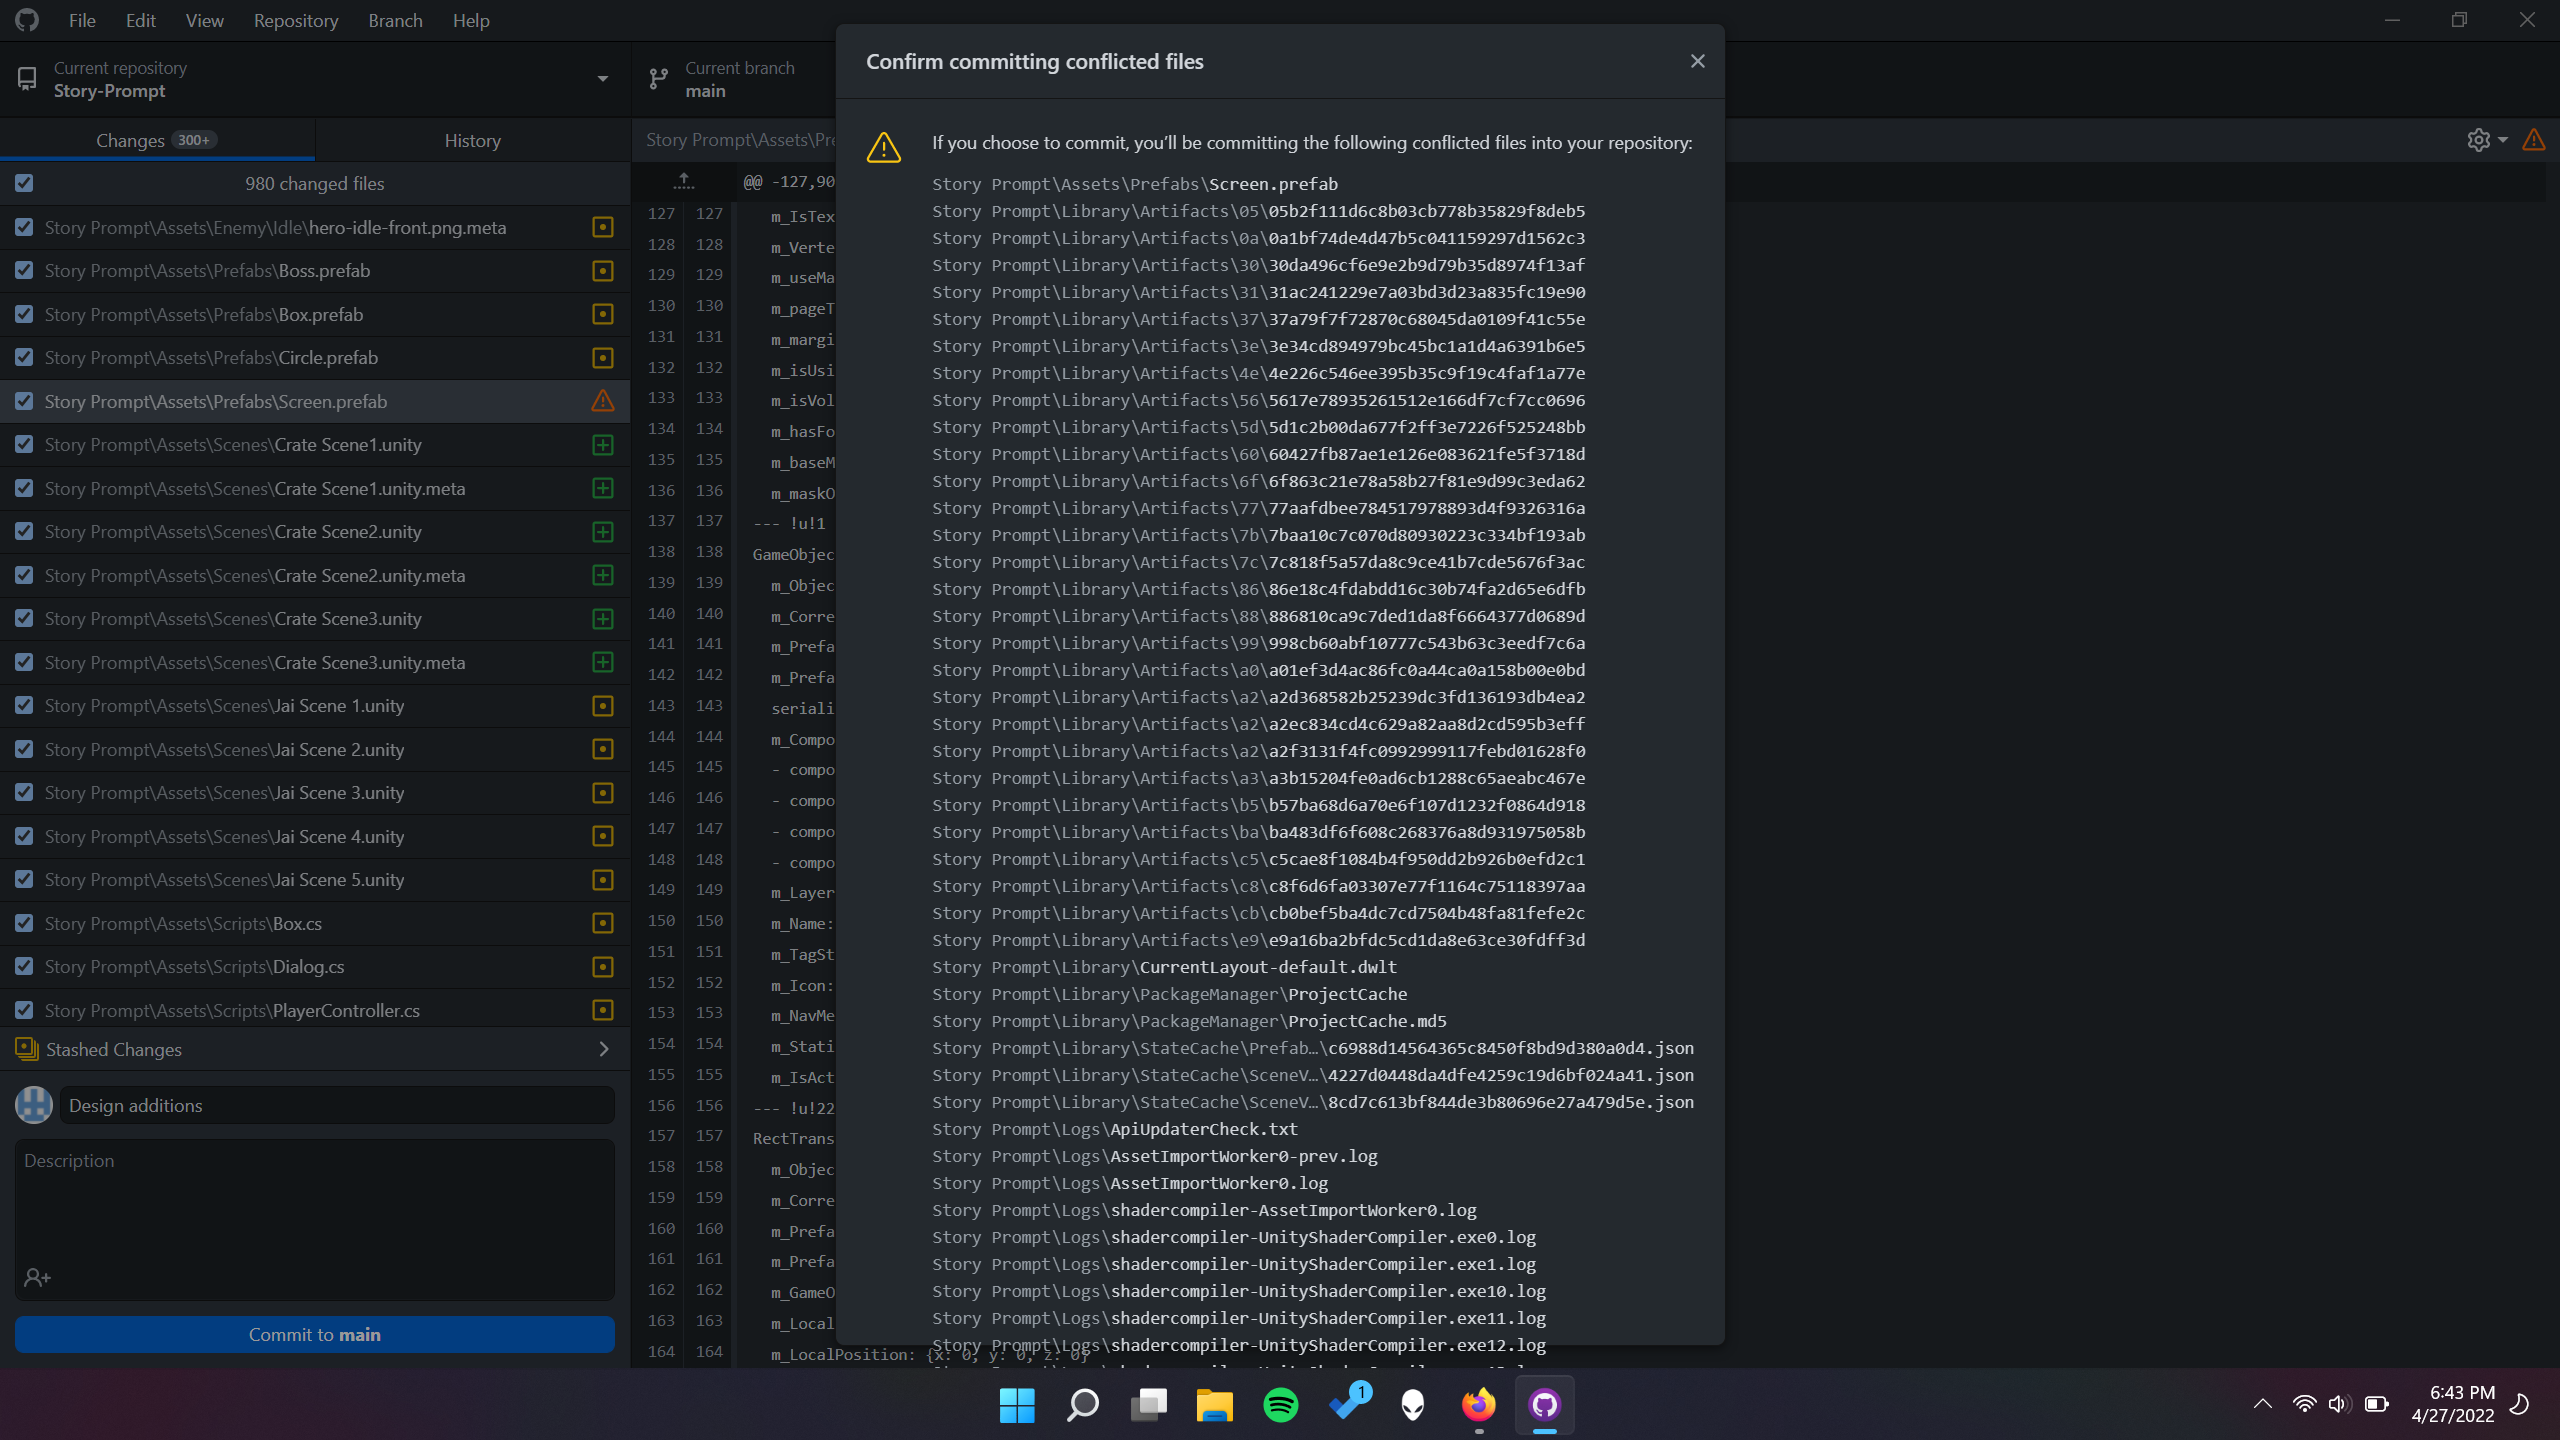2560x1440 pixels.
Task: Uncheck the PlayerController.cs checkbox
Action: (x=24, y=1010)
